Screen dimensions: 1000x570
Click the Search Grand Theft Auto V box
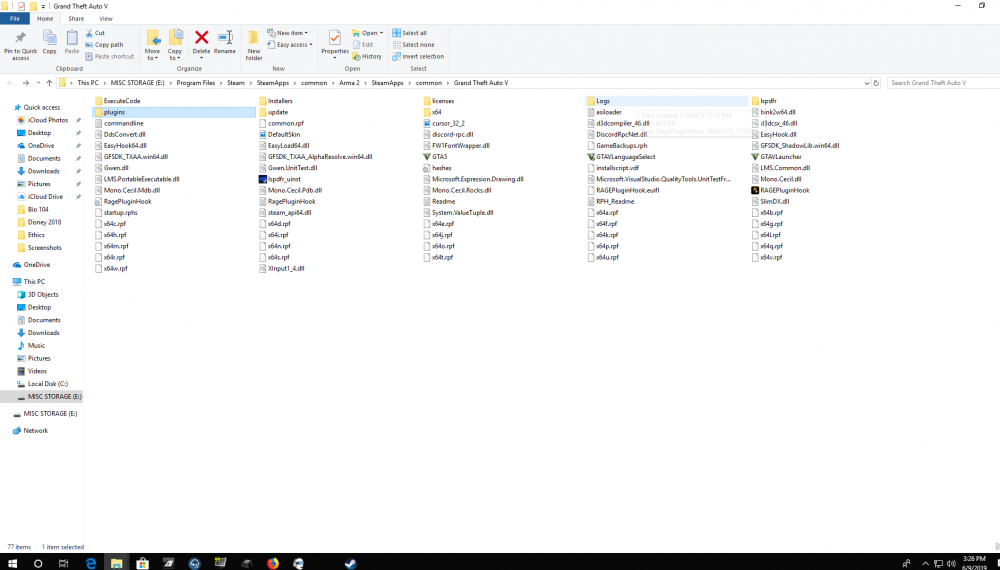point(940,83)
